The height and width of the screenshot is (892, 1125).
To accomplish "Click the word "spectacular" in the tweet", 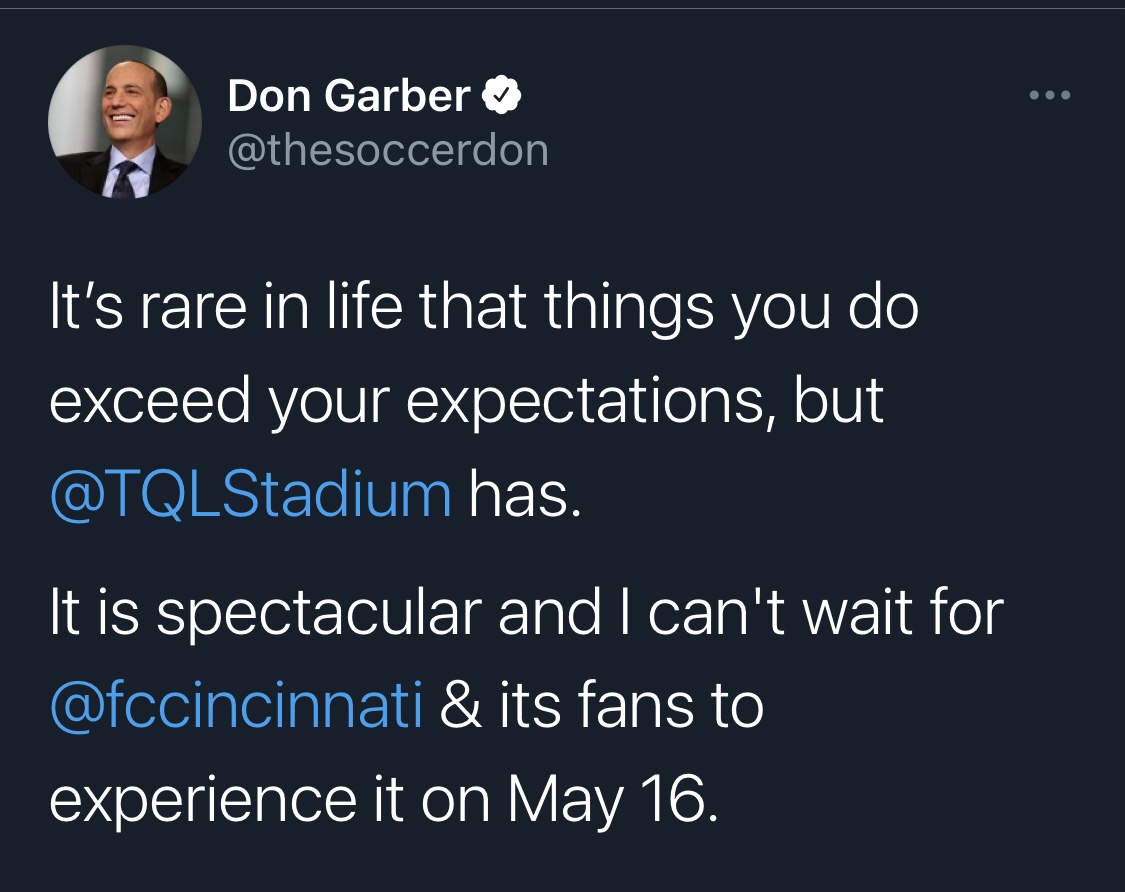I will 319,614.
